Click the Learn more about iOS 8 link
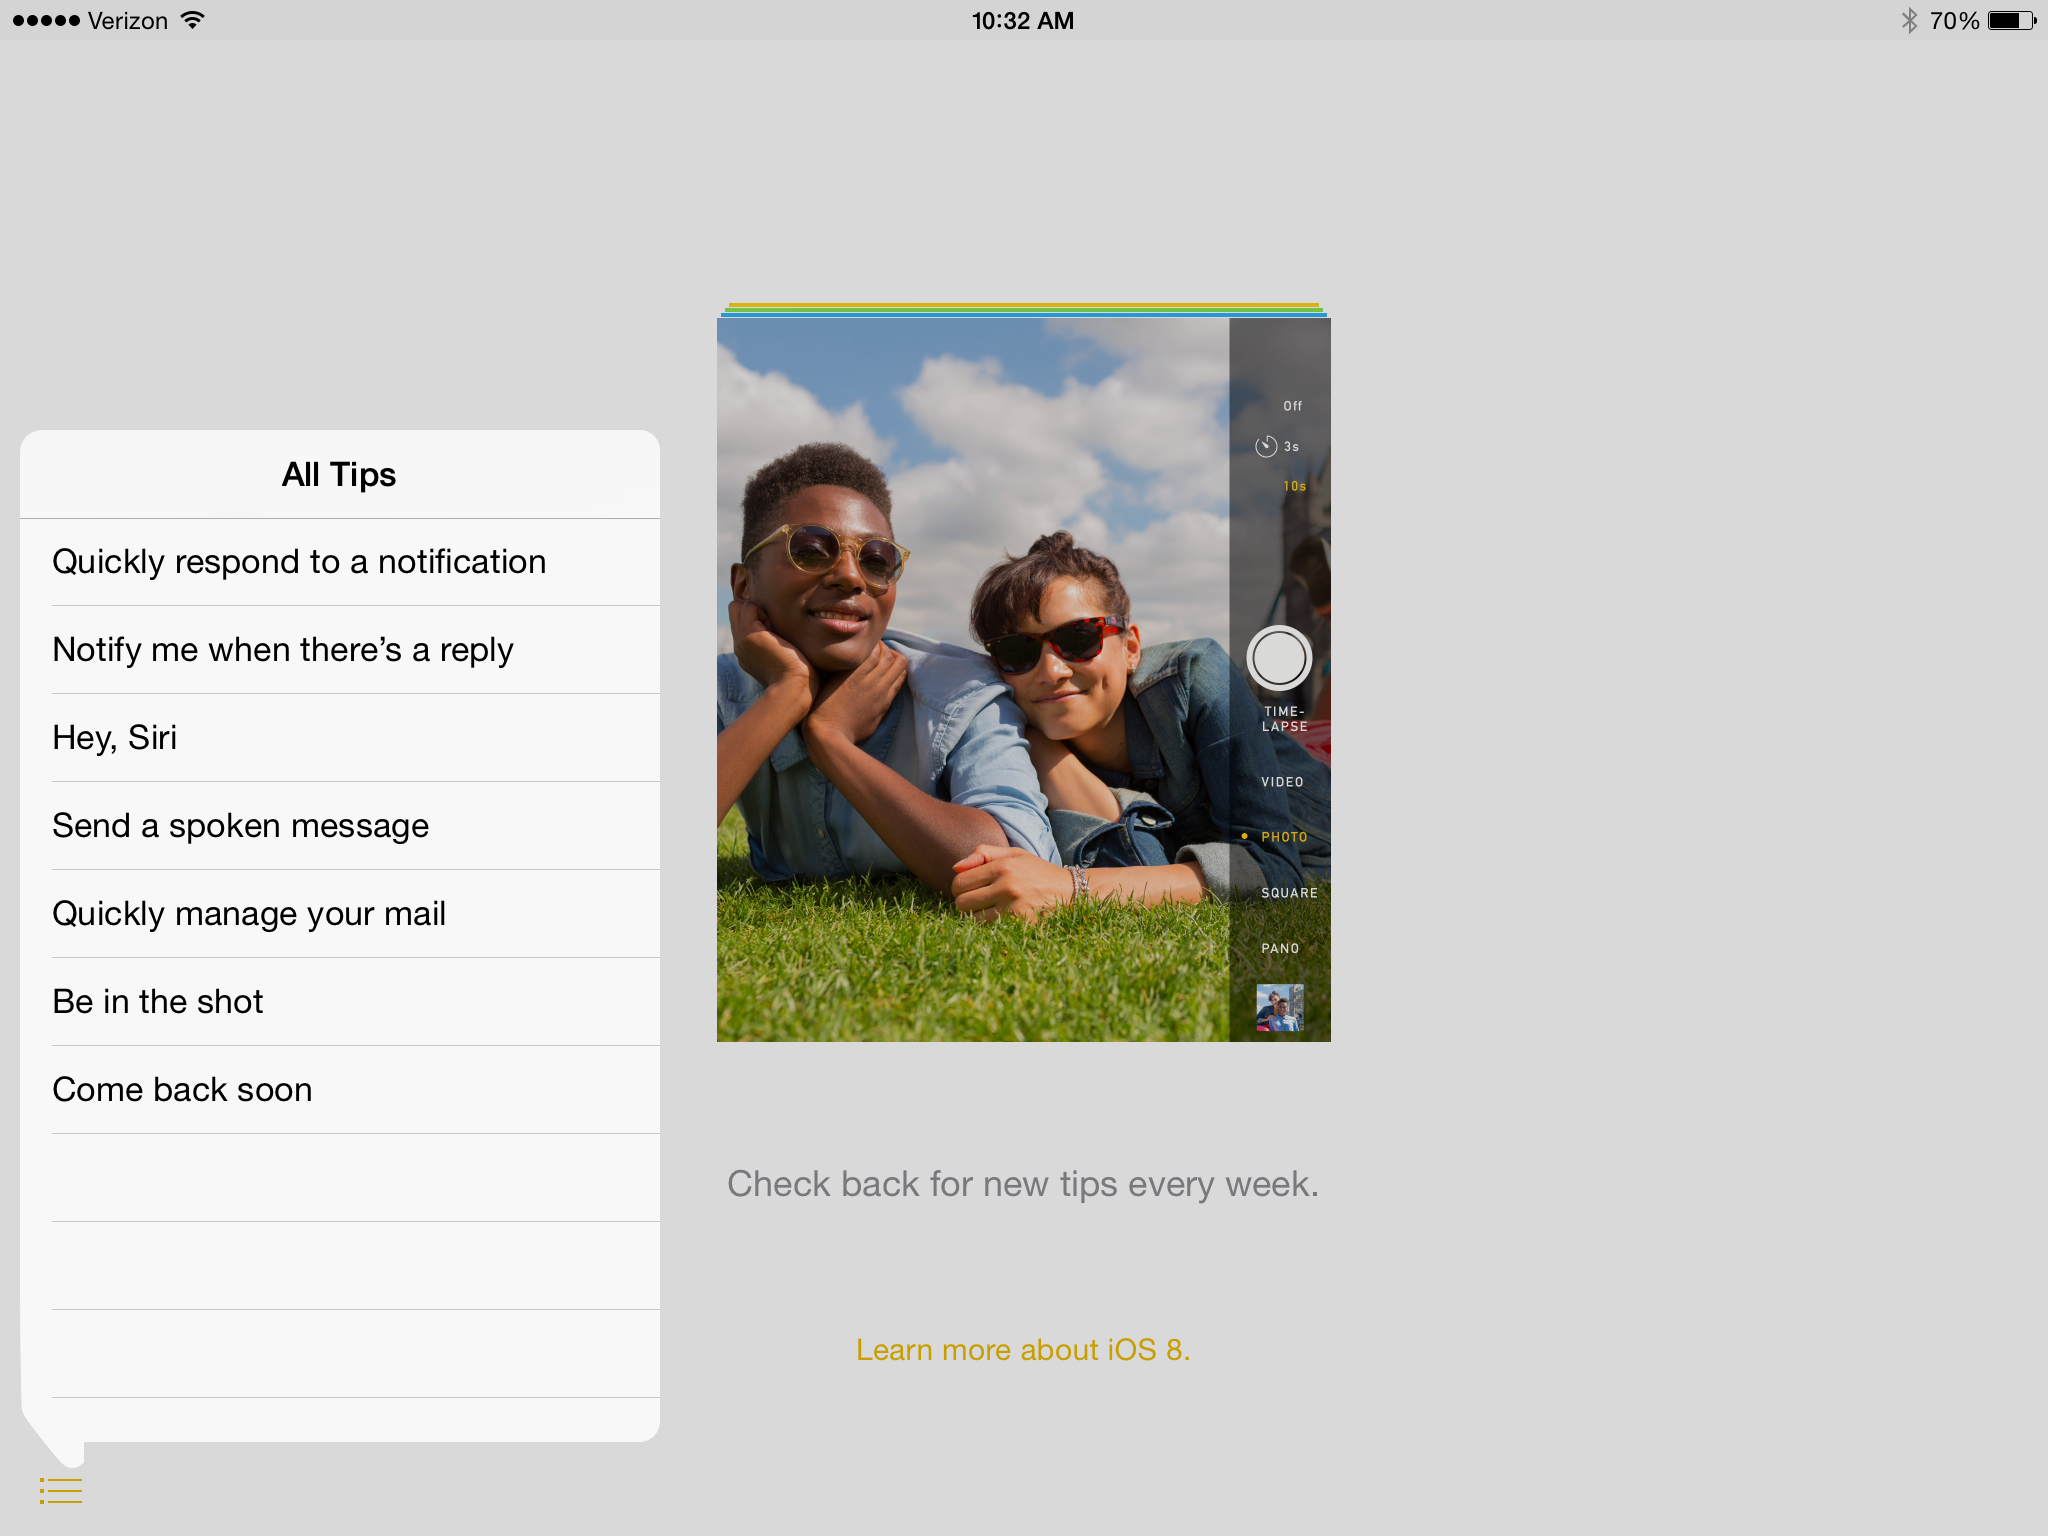The width and height of the screenshot is (2048, 1536). 1022,1349
